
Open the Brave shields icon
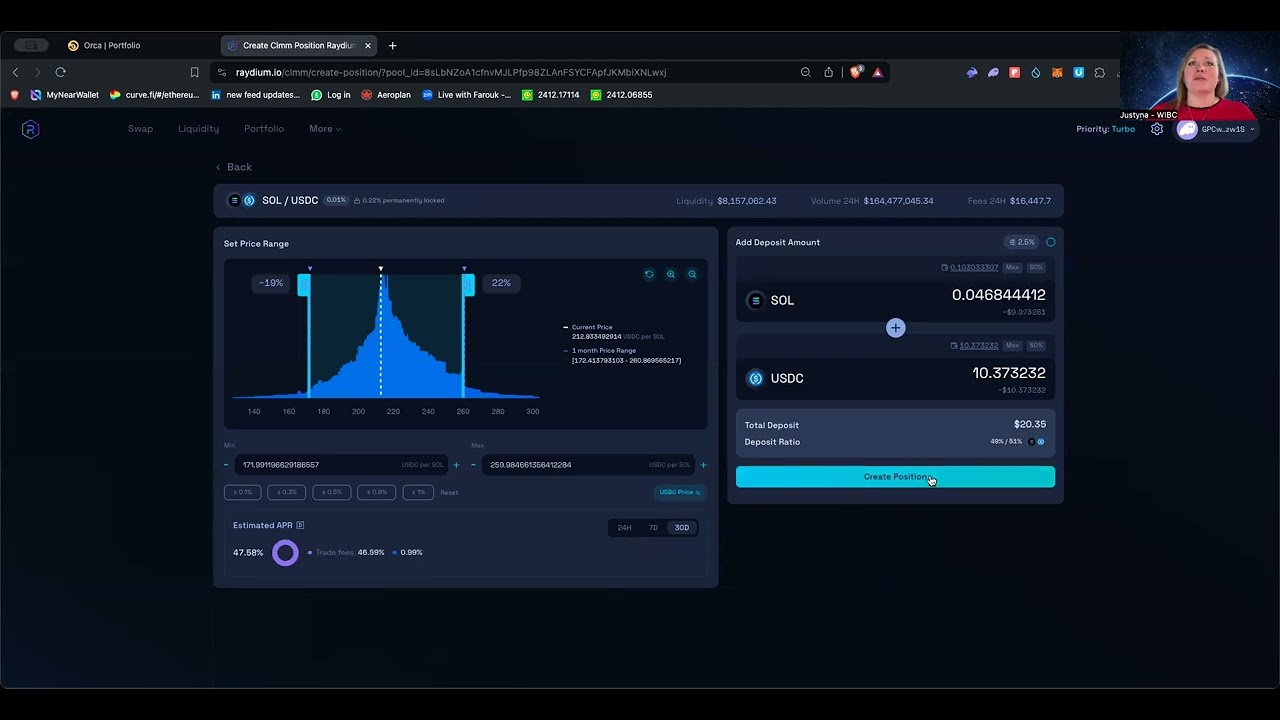tap(855, 72)
